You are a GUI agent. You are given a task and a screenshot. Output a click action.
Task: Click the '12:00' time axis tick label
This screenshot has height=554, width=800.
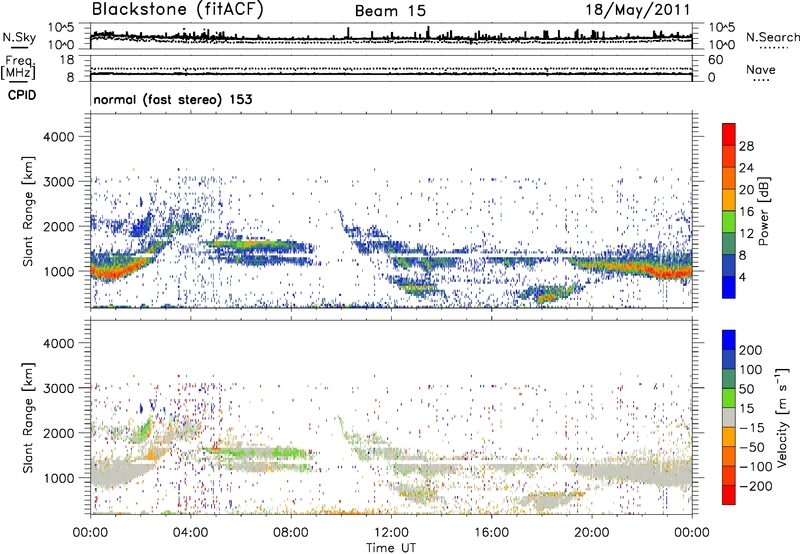tap(391, 533)
